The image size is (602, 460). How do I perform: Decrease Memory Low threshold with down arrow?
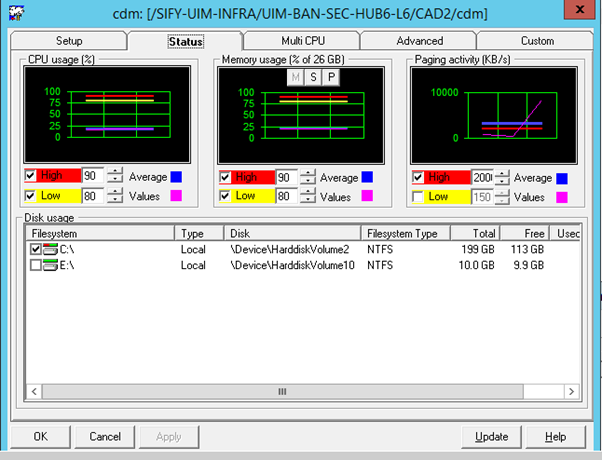308,200
